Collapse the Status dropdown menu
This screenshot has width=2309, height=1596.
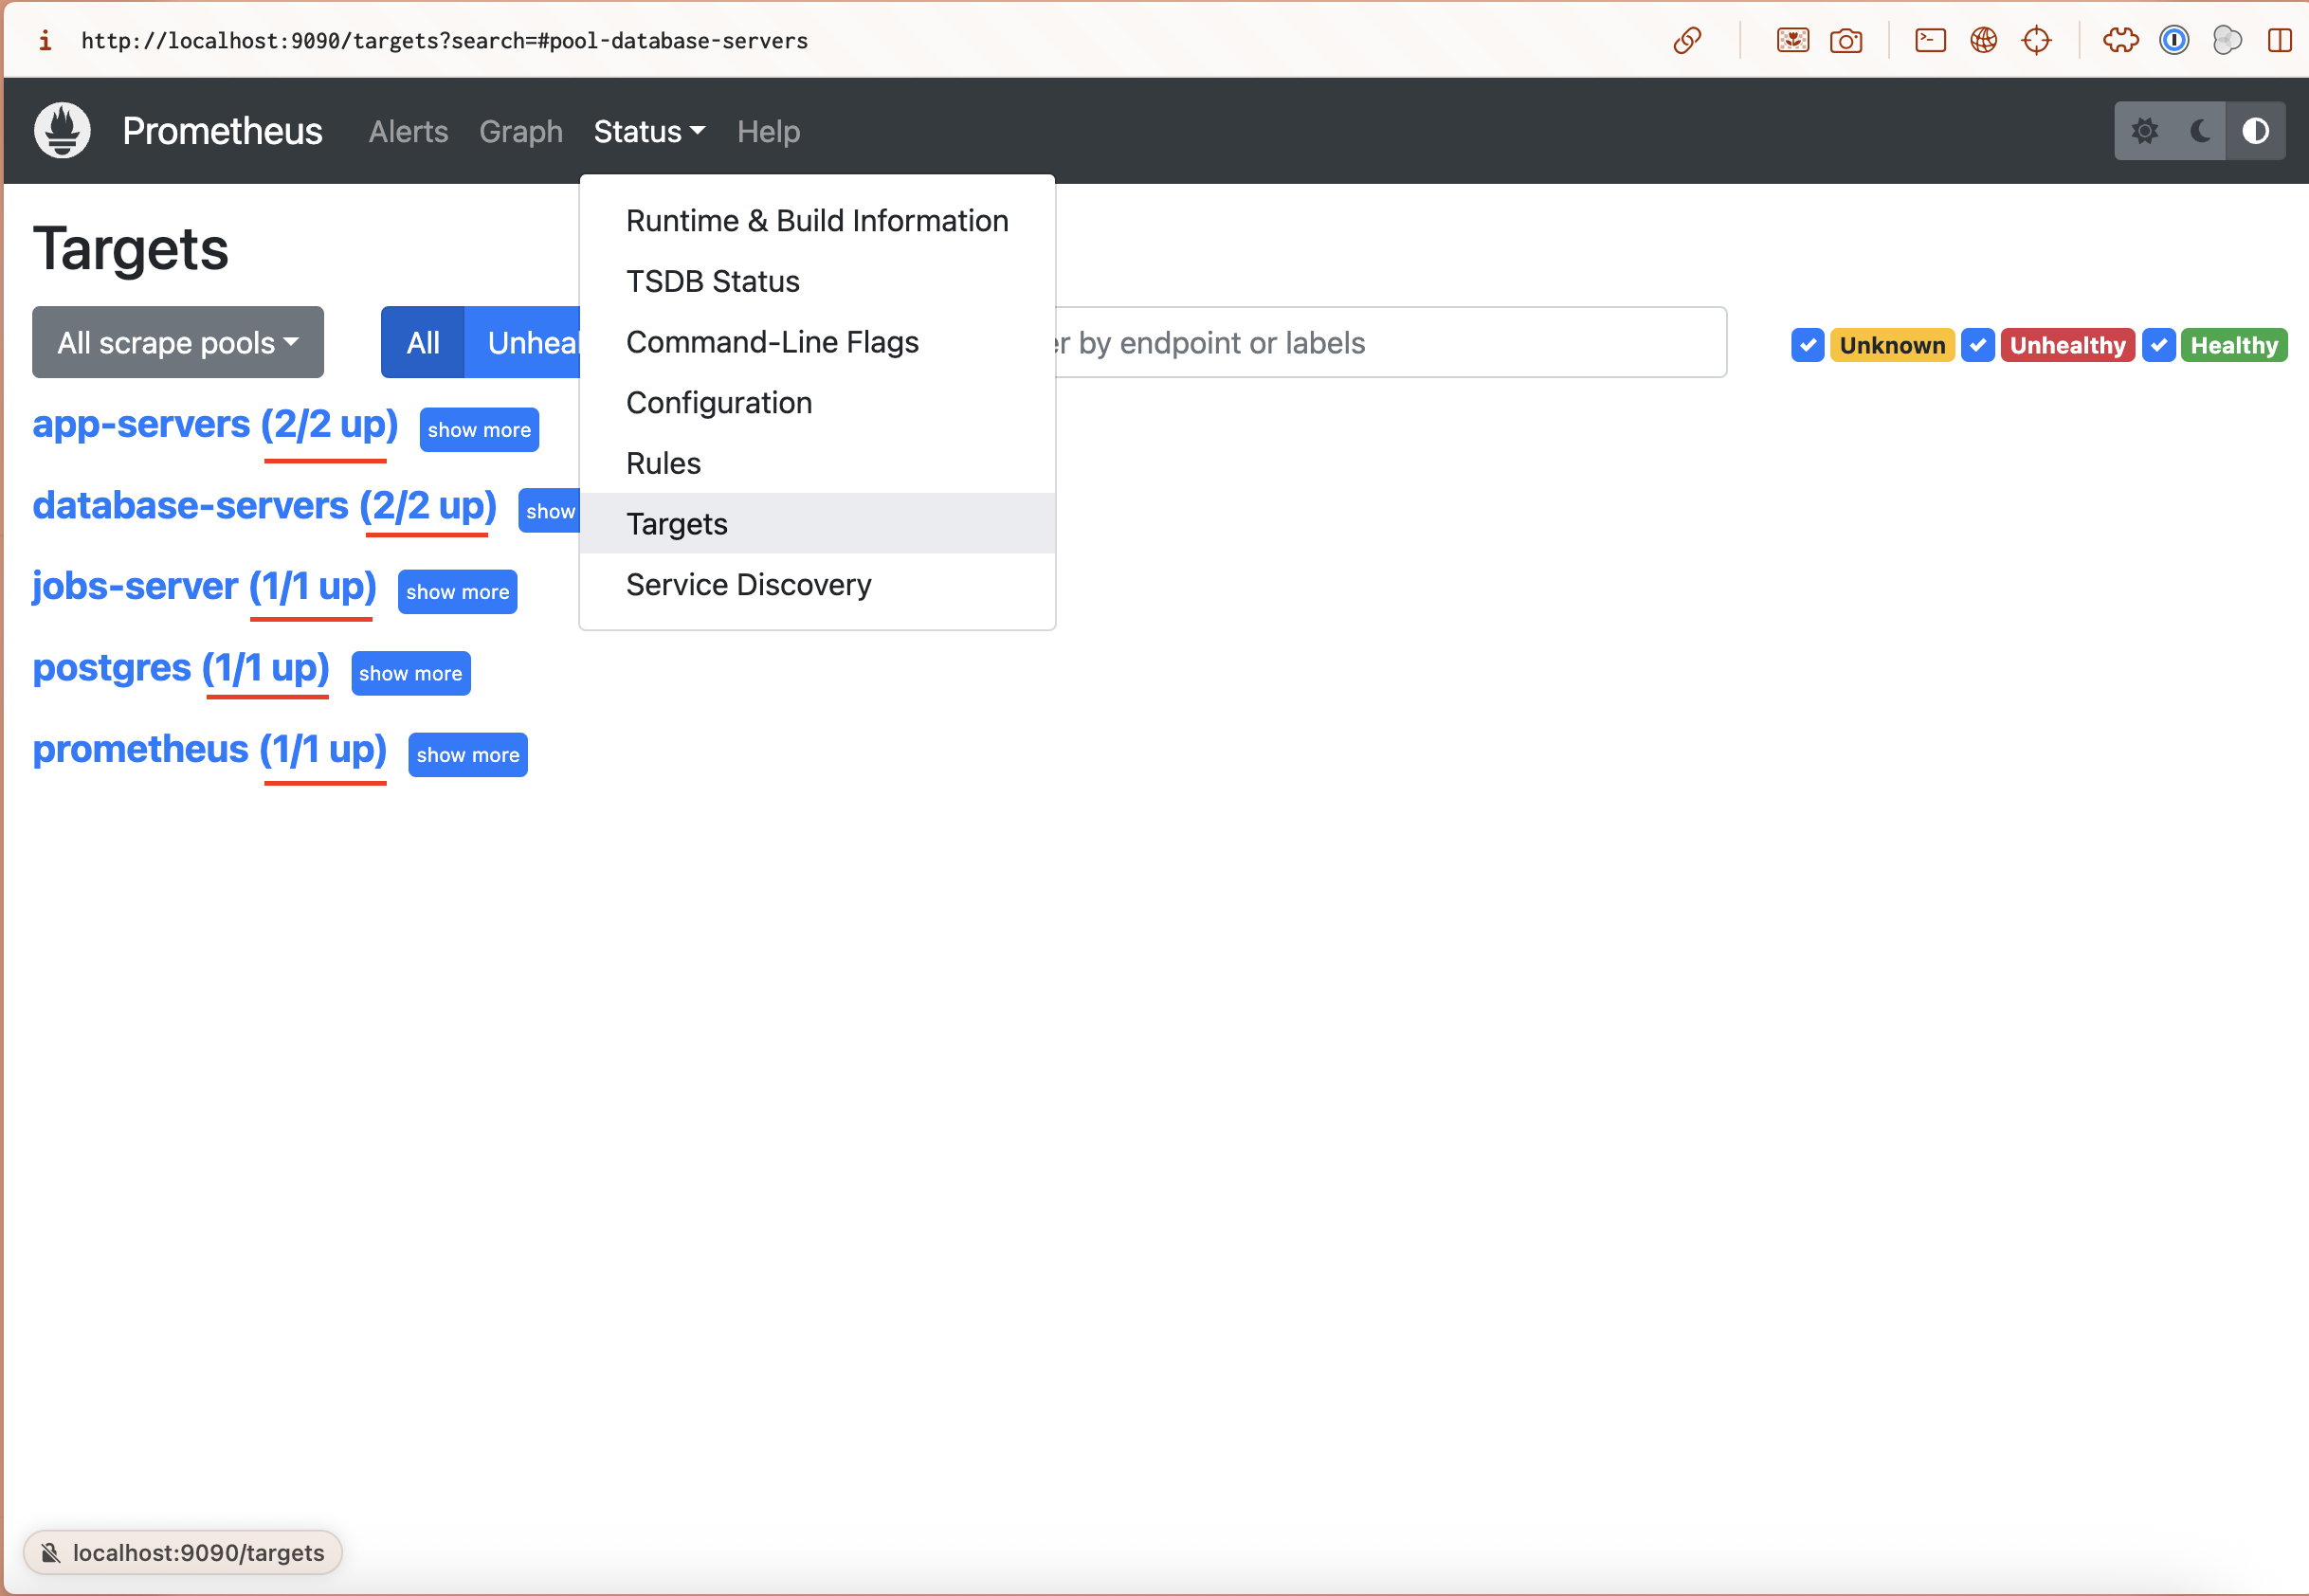click(649, 132)
